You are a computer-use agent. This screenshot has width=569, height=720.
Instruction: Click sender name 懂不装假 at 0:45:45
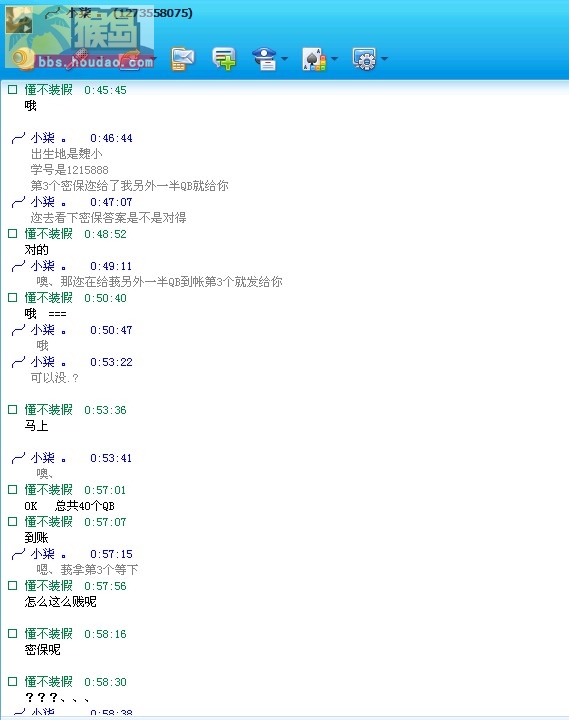click(49, 90)
